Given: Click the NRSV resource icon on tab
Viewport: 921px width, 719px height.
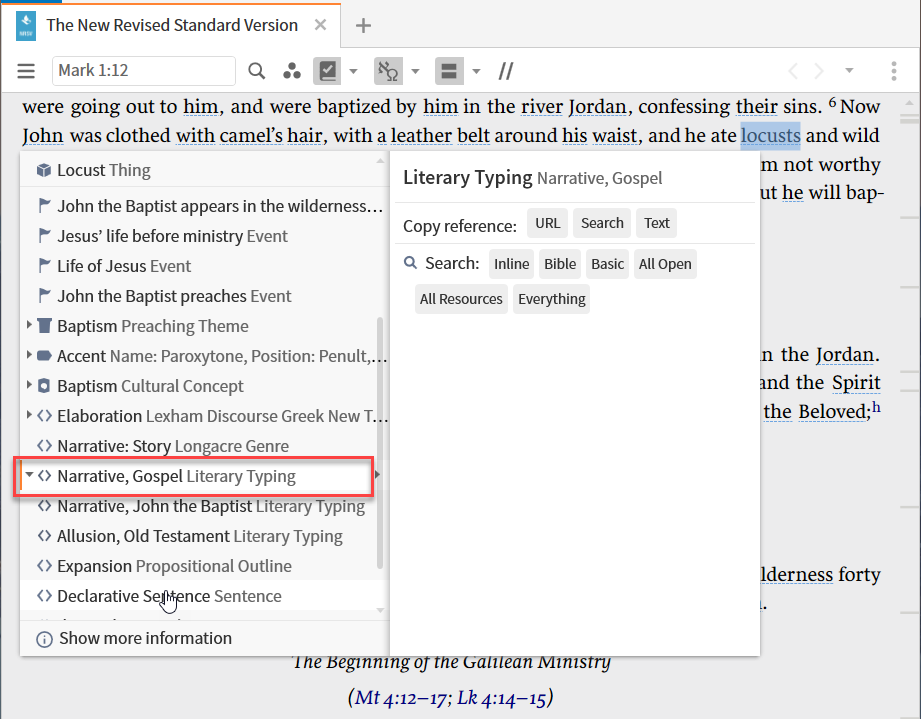Looking at the screenshot, I should point(26,26).
